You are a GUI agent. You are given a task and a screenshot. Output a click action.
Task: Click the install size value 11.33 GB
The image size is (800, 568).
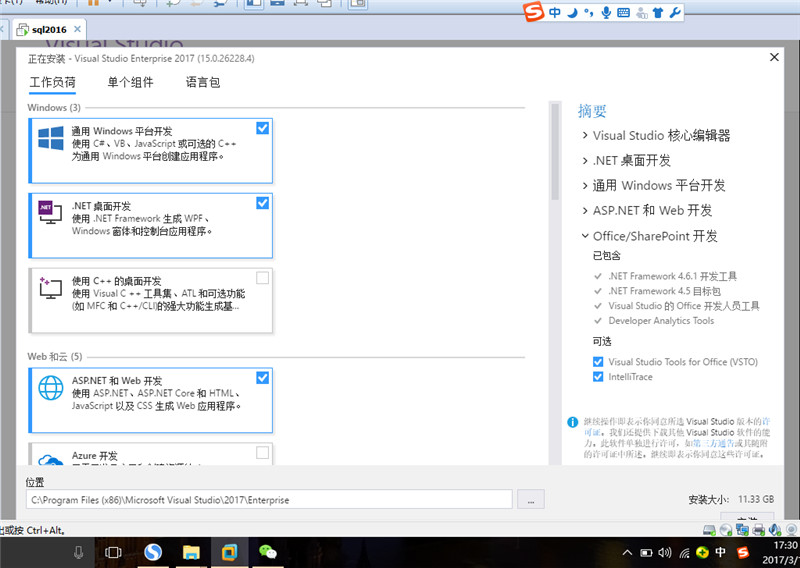[x=756, y=499]
